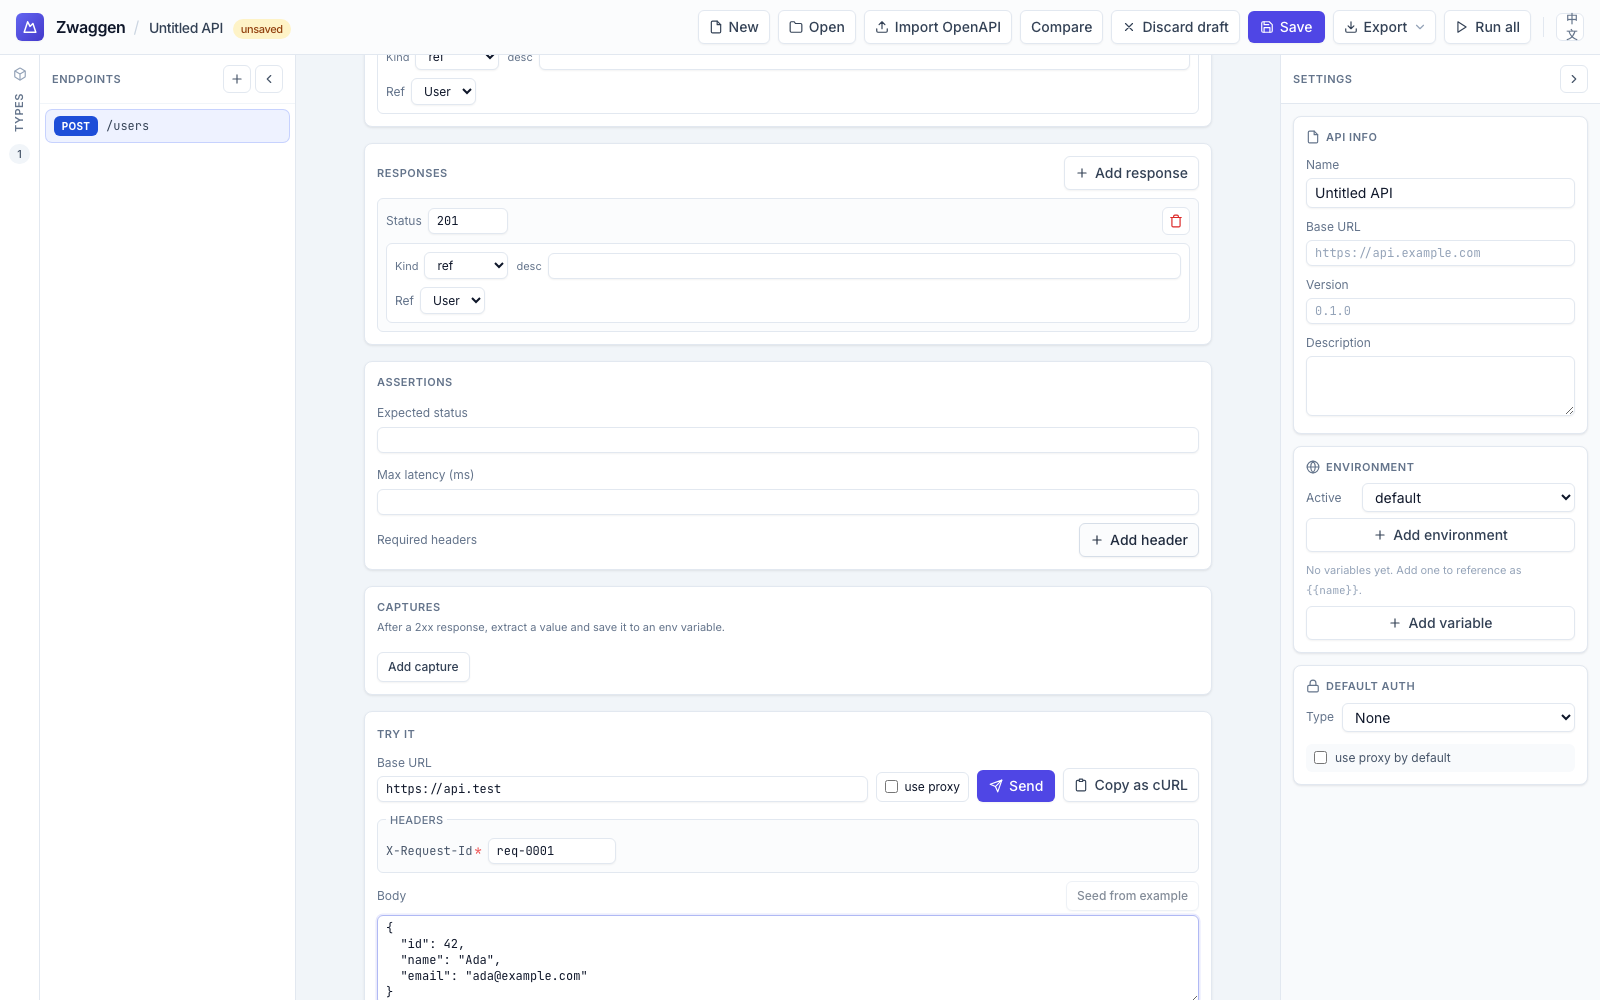This screenshot has width=1600, height=1000.
Task: Open the Ref User dropdown
Action: [x=452, y=300]
